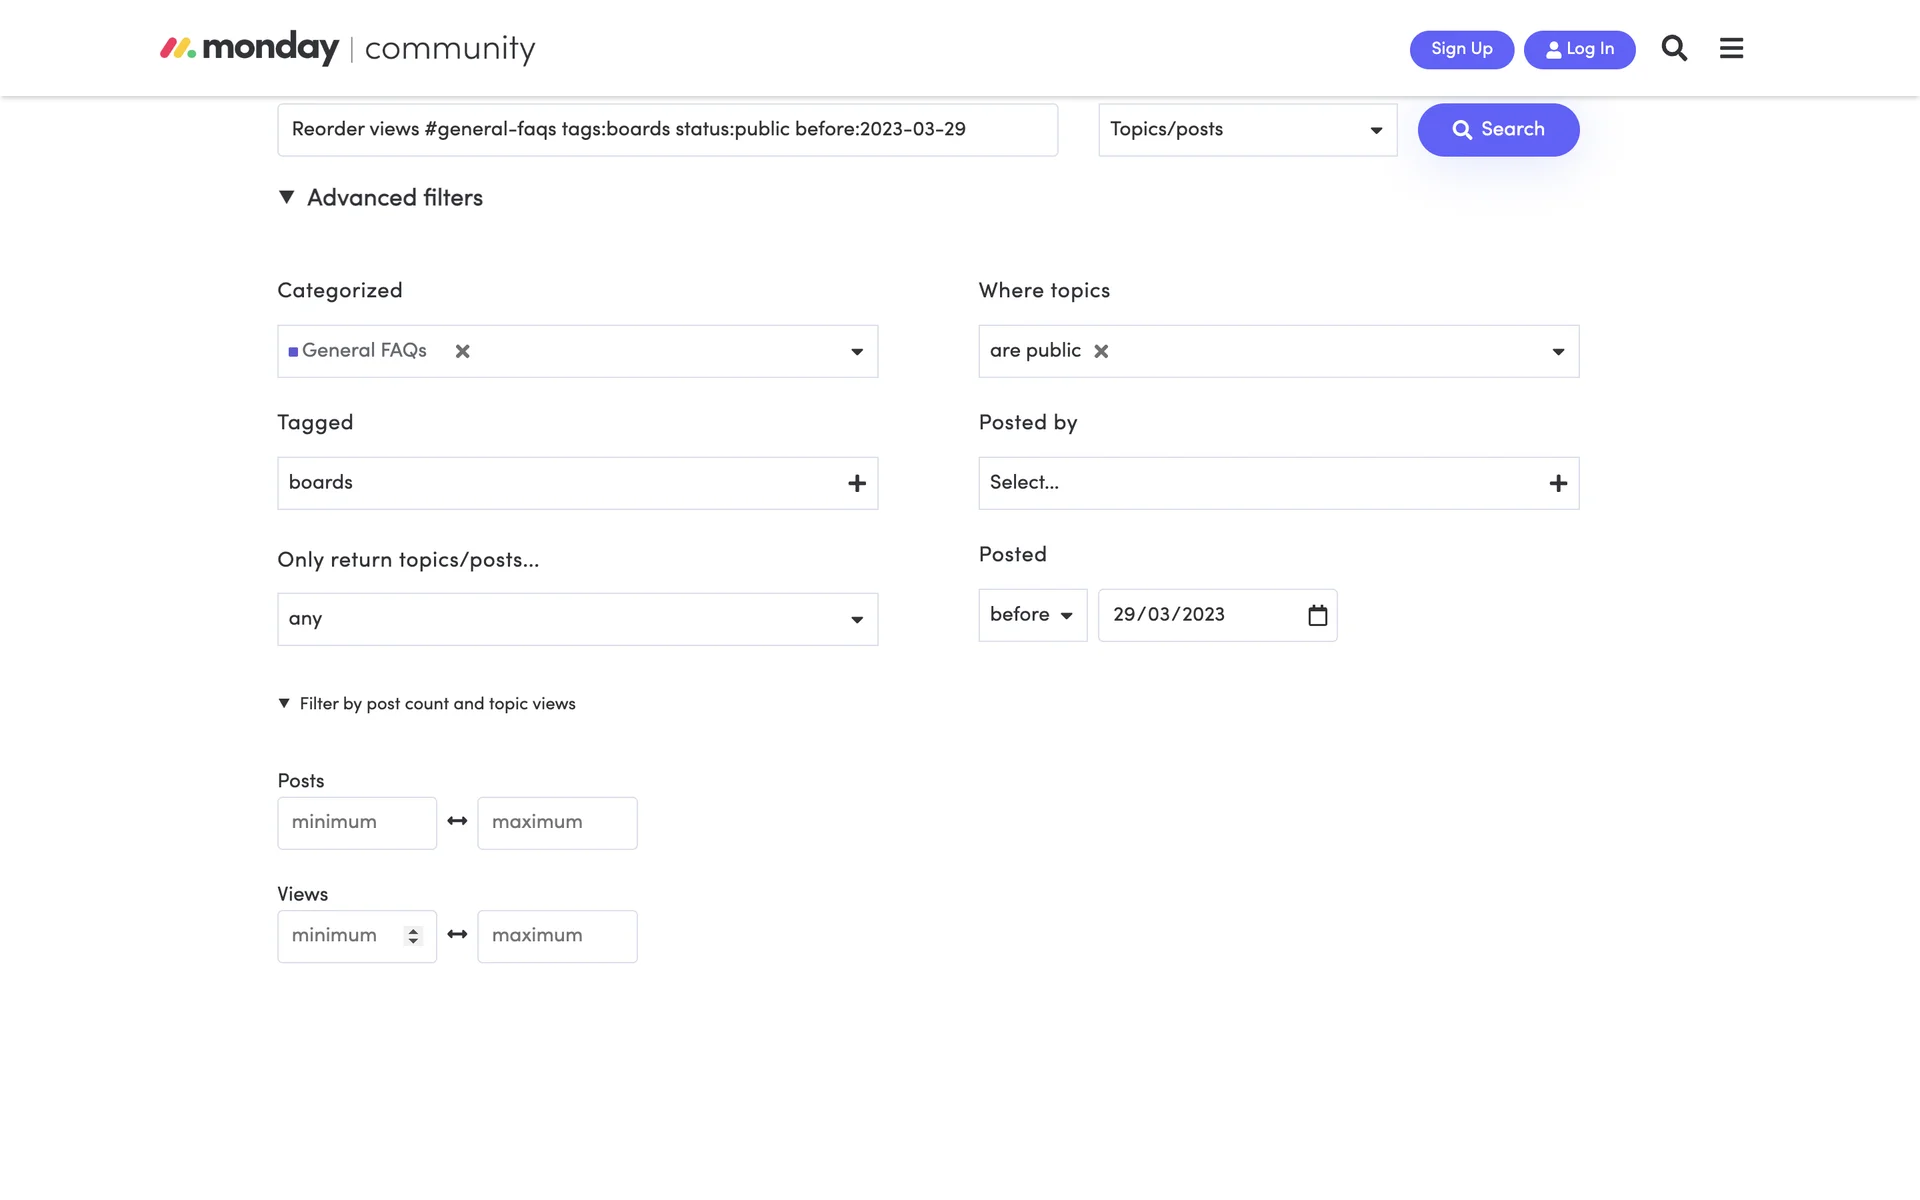
Task: Click the plus icon in Posted by field
Action: 1558,483
